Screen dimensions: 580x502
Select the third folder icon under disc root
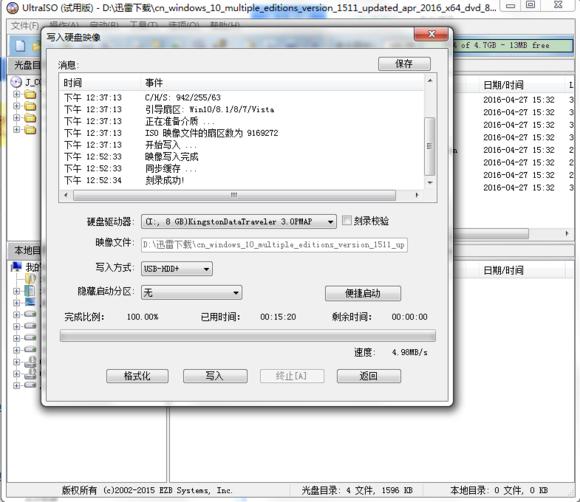coord(30,118)
